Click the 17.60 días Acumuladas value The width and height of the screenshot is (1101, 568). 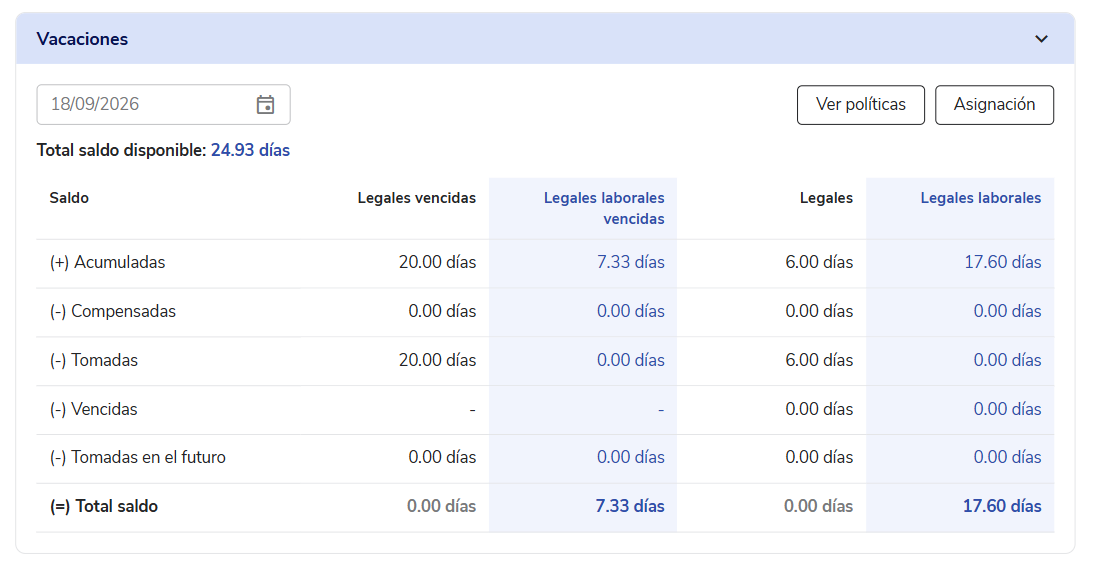pyautogui.click(x=1003, y=262)
